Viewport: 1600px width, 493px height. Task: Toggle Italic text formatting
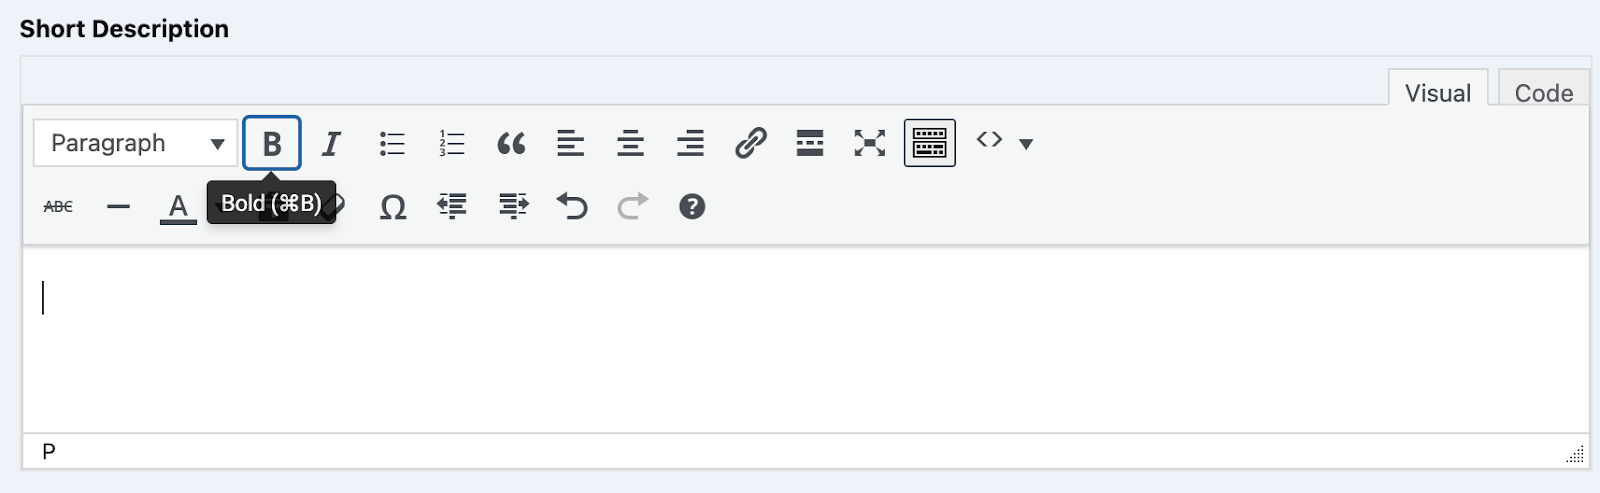click(331, 143)
